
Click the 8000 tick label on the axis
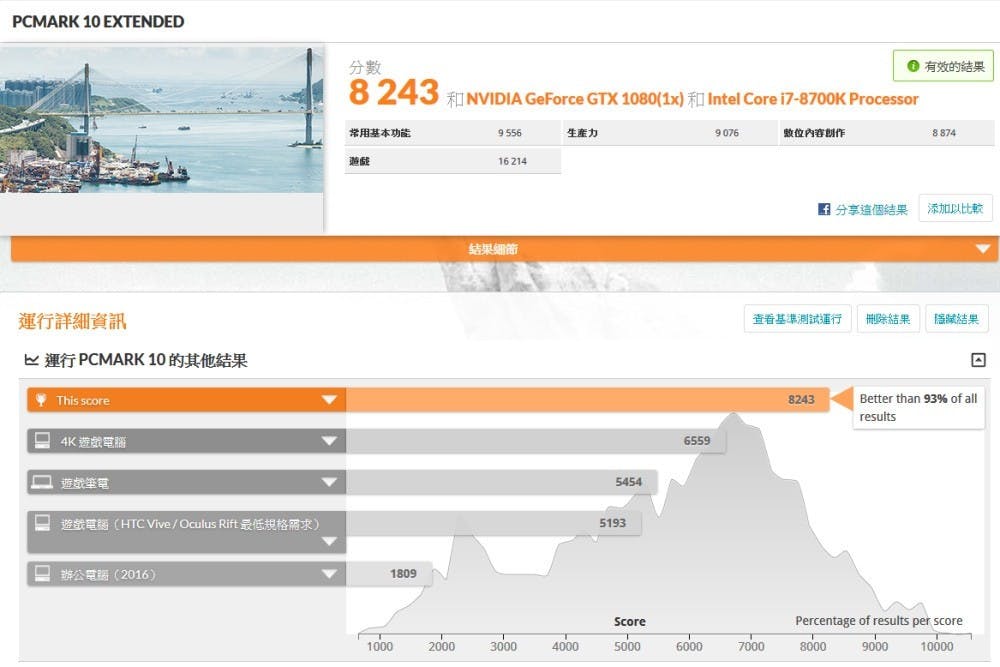[x=812, y=646]
